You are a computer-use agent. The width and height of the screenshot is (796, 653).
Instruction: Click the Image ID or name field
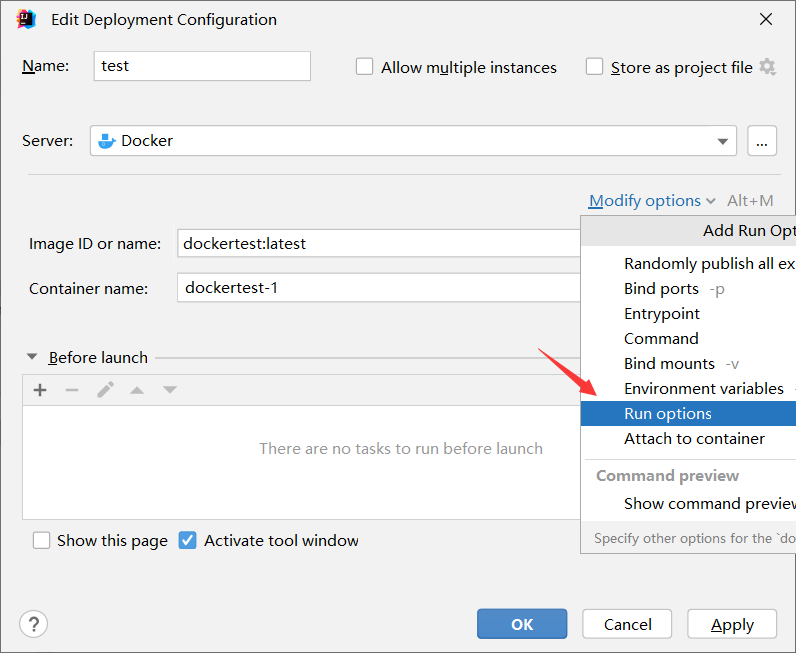[x=379, y=244]
